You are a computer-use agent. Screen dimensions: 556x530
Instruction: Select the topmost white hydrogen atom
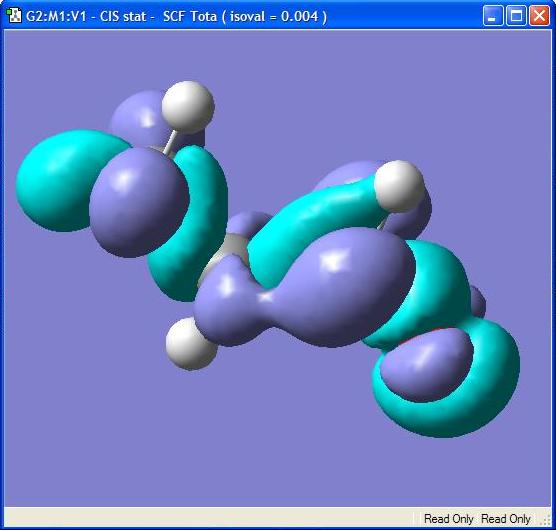coord(188,107)
